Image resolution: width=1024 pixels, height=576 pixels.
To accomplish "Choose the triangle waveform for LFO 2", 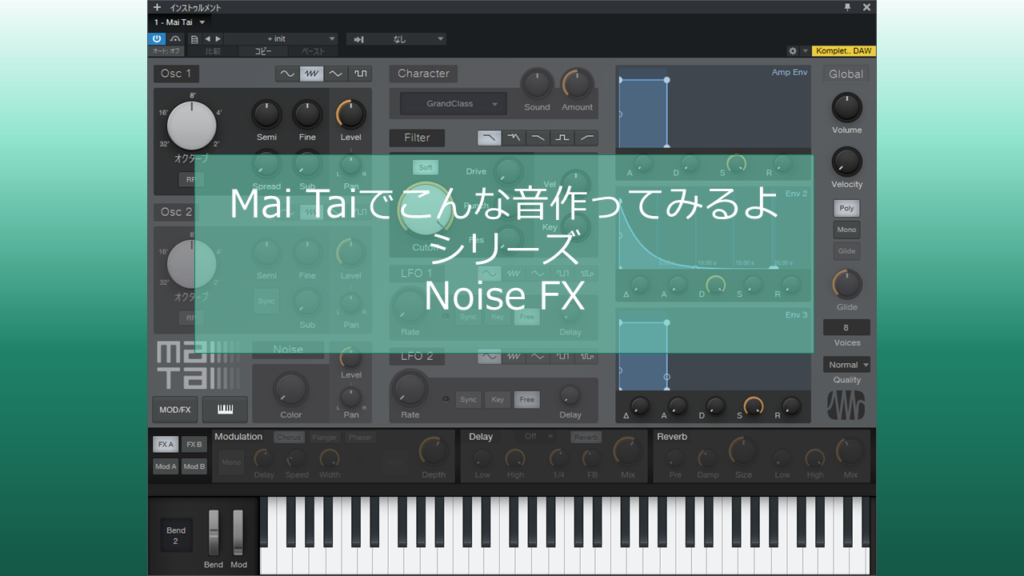I will coord(537,356).
